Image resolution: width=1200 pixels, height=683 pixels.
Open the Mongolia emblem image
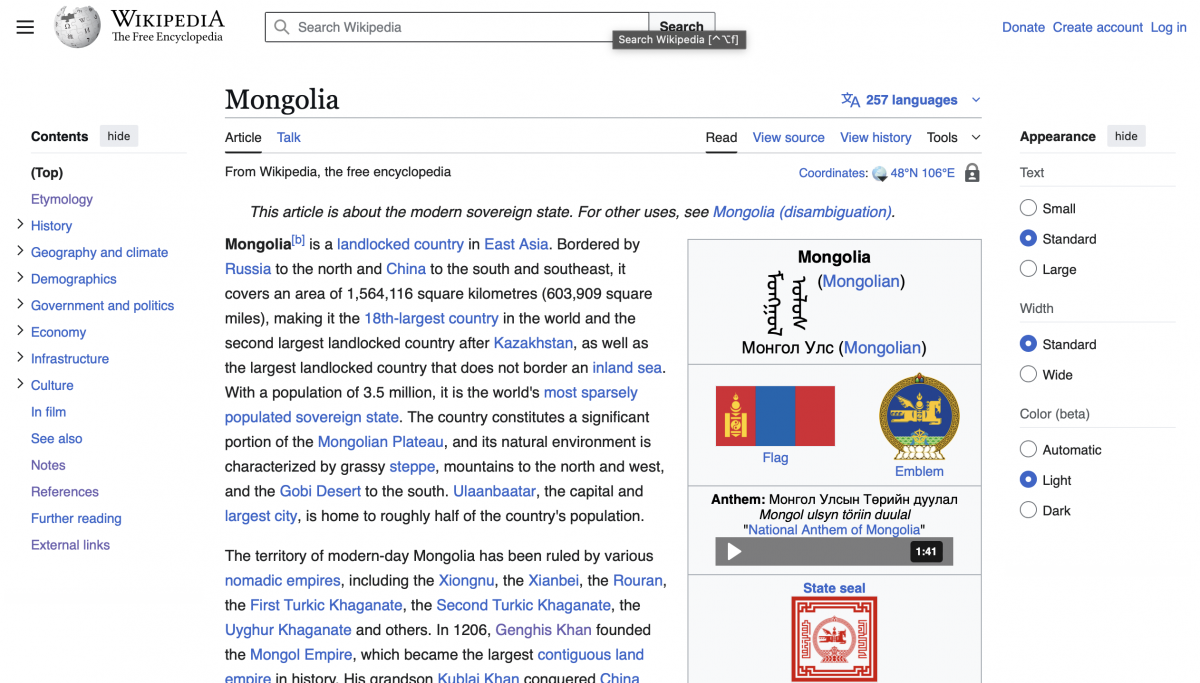919,417
